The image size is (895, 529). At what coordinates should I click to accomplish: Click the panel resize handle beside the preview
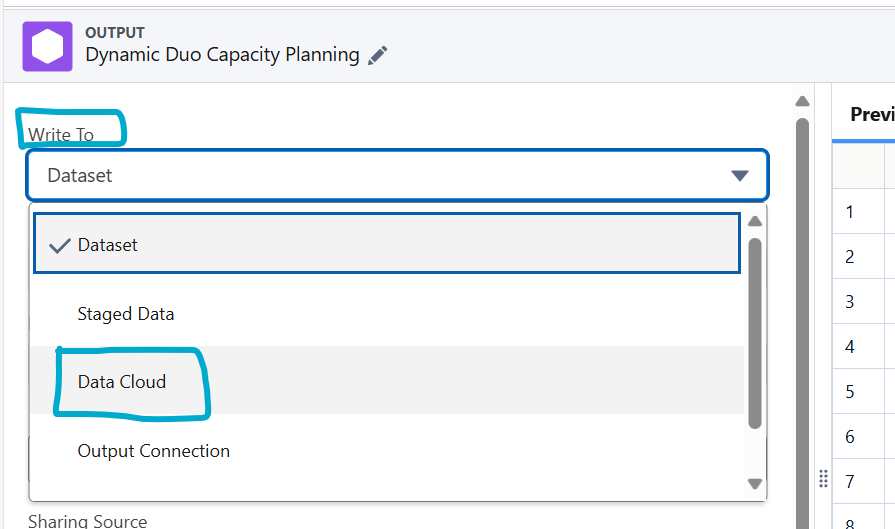(x=823, y=478)
